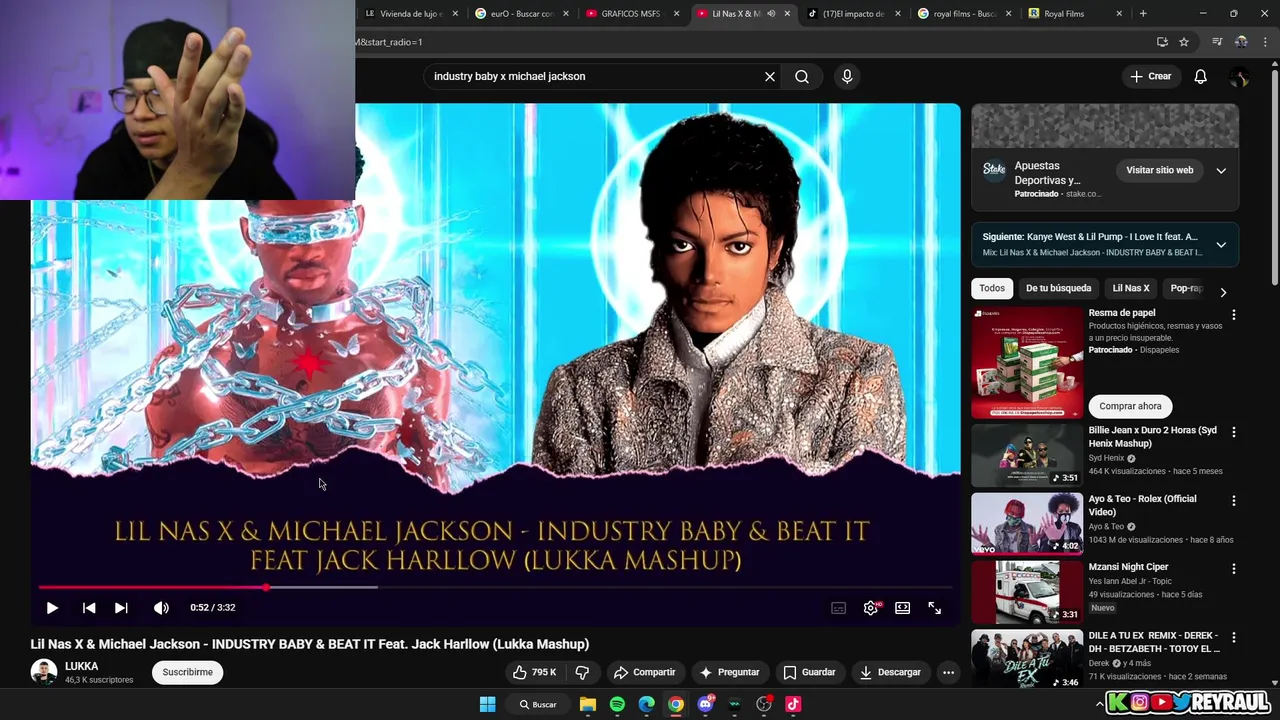This screenshot has height=720, width=1280.
Task: Mute the Lil Nas X tab speaker icon
Action: [770, 14]
